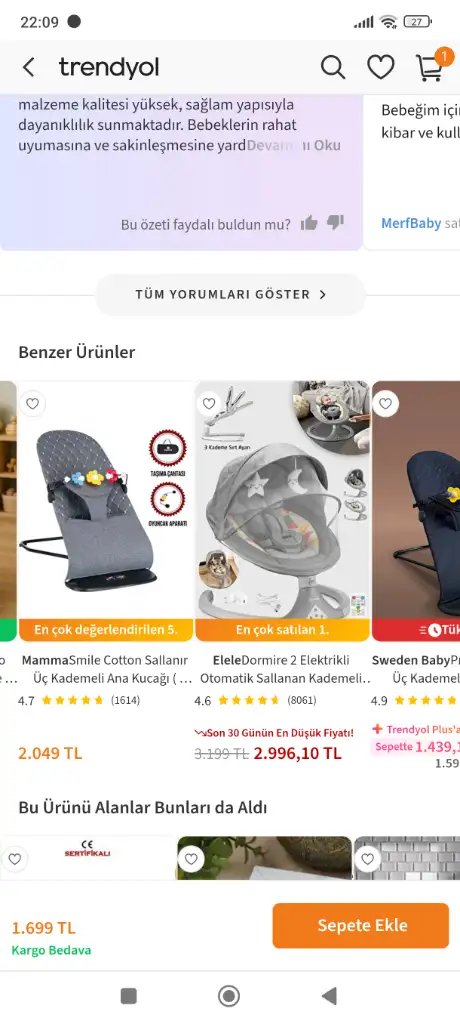
Task: Mark summary unhelpful with thumbs down
Action: point(335,223)
